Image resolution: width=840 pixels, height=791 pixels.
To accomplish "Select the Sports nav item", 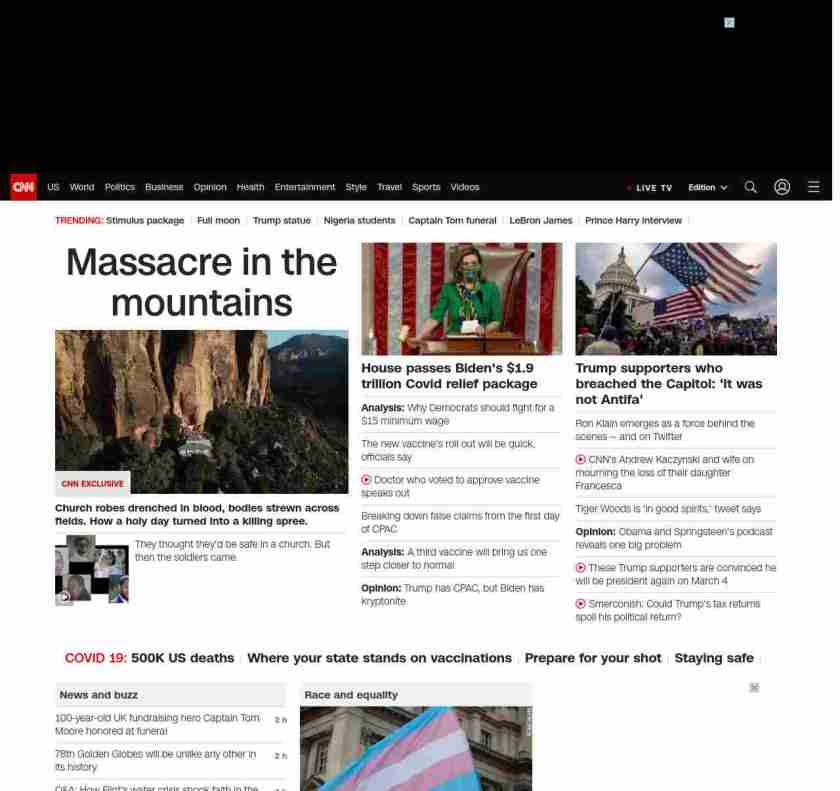I will click(x=426, y=187).
